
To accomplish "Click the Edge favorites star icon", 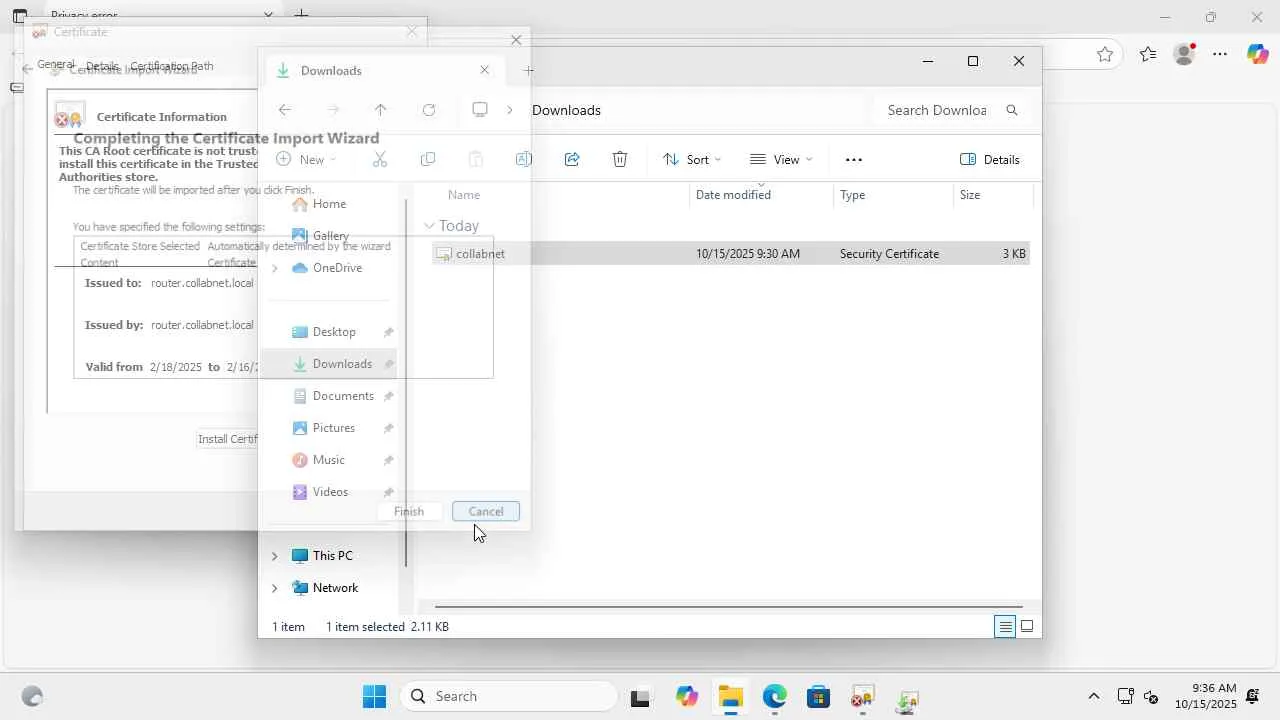I will (x=1105, y=55).
